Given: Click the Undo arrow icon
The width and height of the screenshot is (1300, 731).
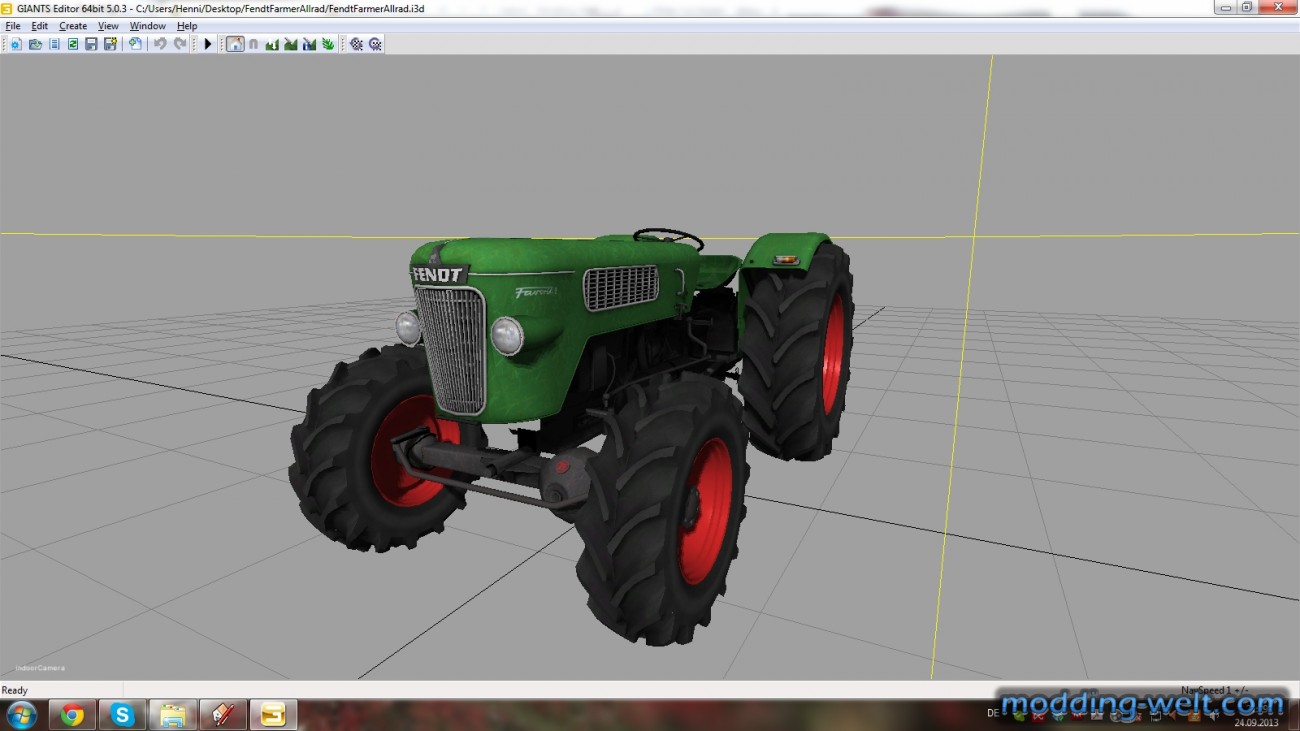Looking at the screenshot, I should pyautogui.click(x=160, y=44).
